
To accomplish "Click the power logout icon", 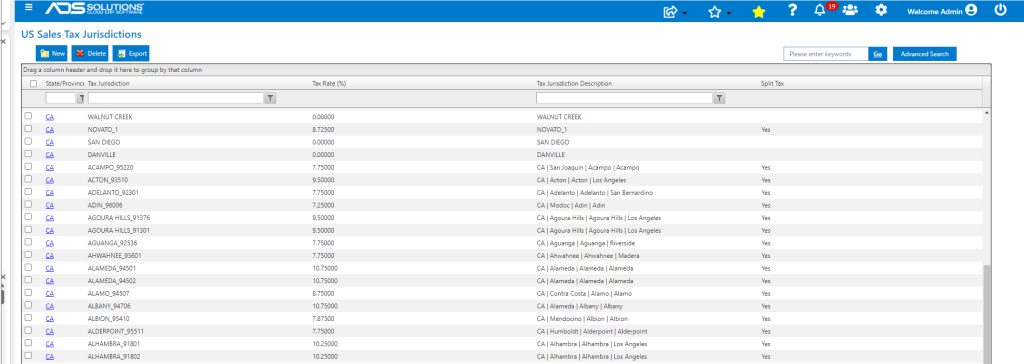I will [1000, 10].
